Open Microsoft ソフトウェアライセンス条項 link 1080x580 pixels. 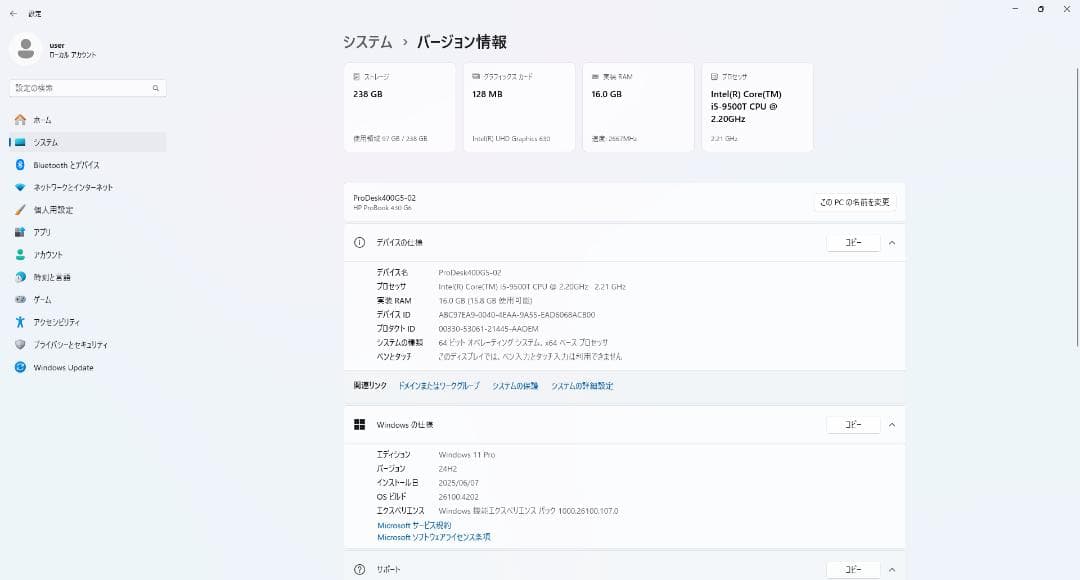click(x=433, y=537)
